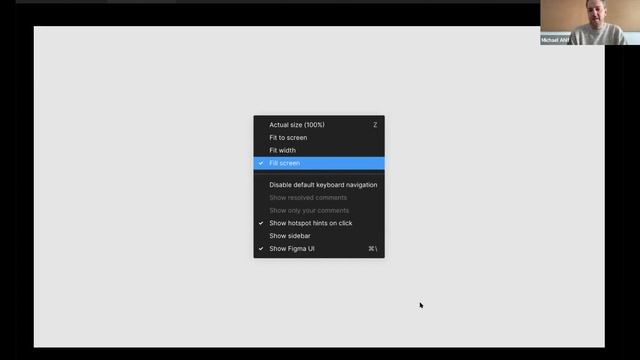Toggle Show Figma UI option
This screenshot has height=360, width=640.
[319, 249]
